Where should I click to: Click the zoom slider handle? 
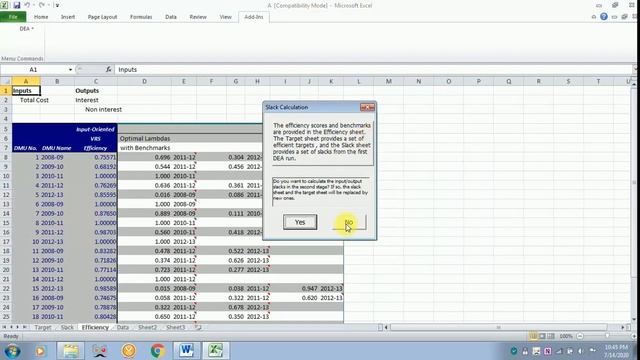(607, 336)
